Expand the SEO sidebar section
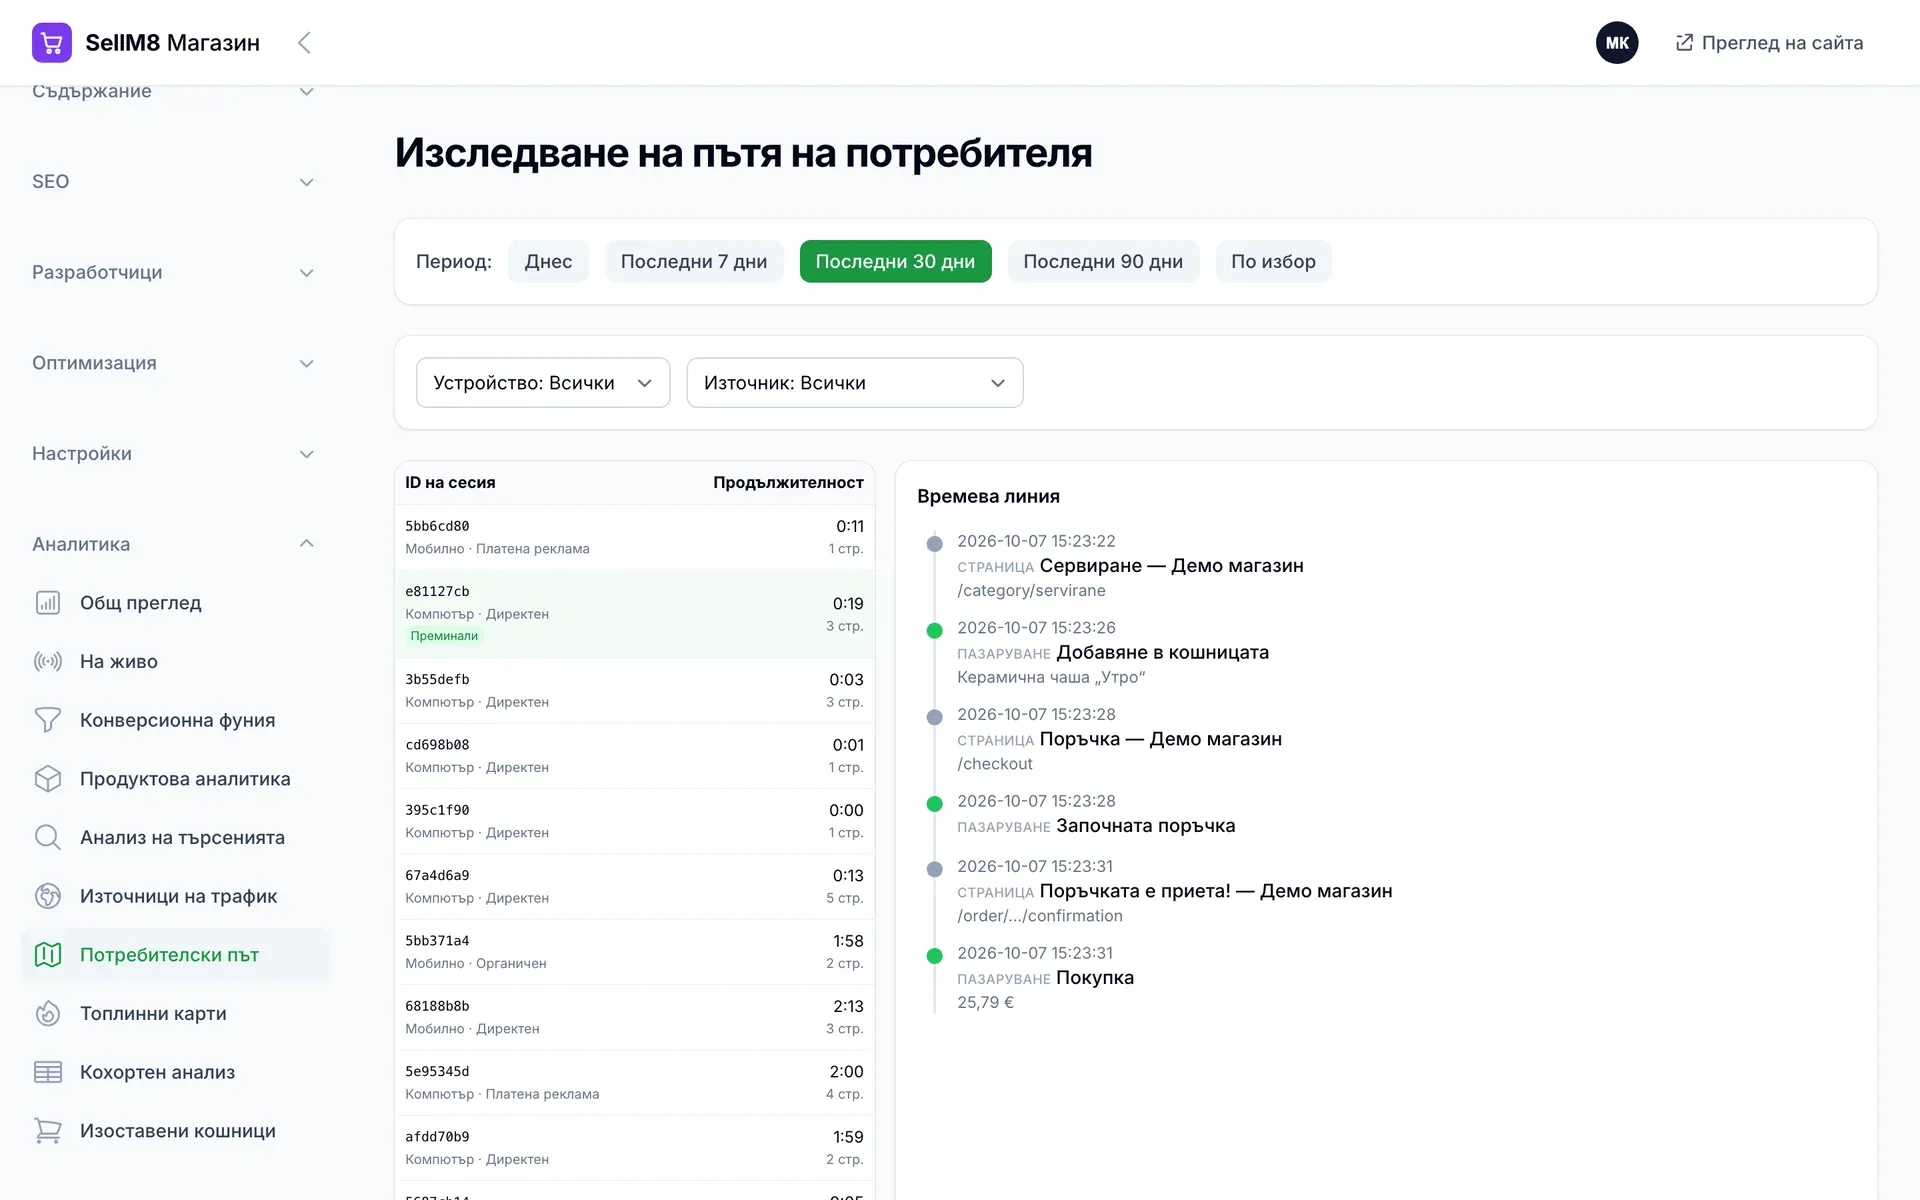This screenshot has height=1200, width=1920. [174, 182]
